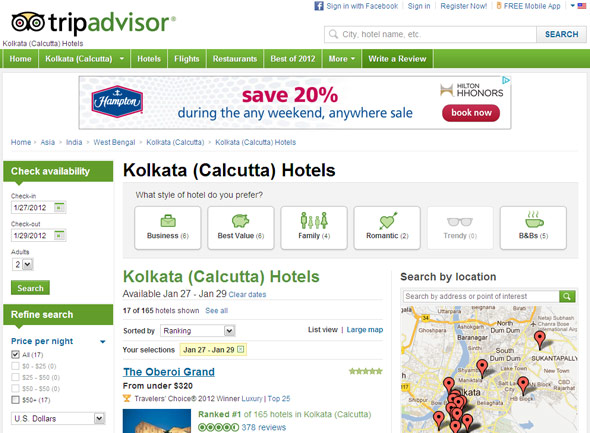The width and height of the screenshot is (590, 433).
Task: Pick the Family hotel style icon
Action: 314,220
